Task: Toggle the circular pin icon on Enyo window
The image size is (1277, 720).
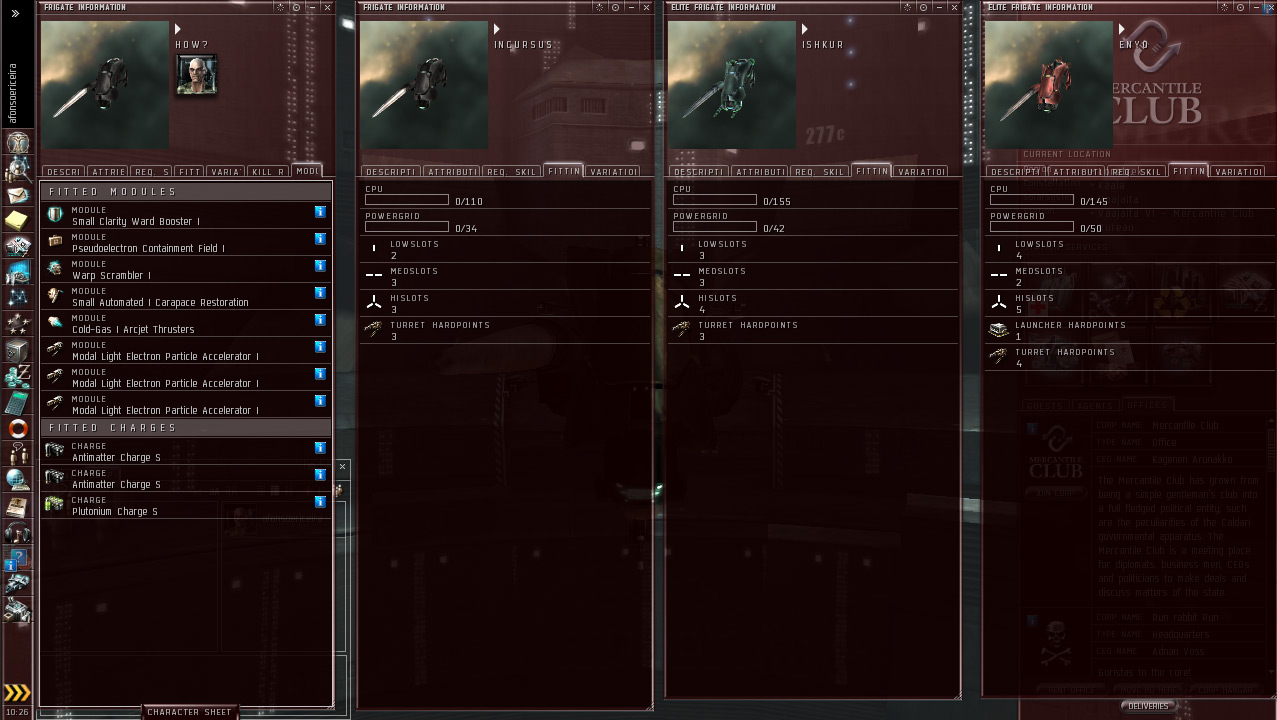Action: 1240,7
